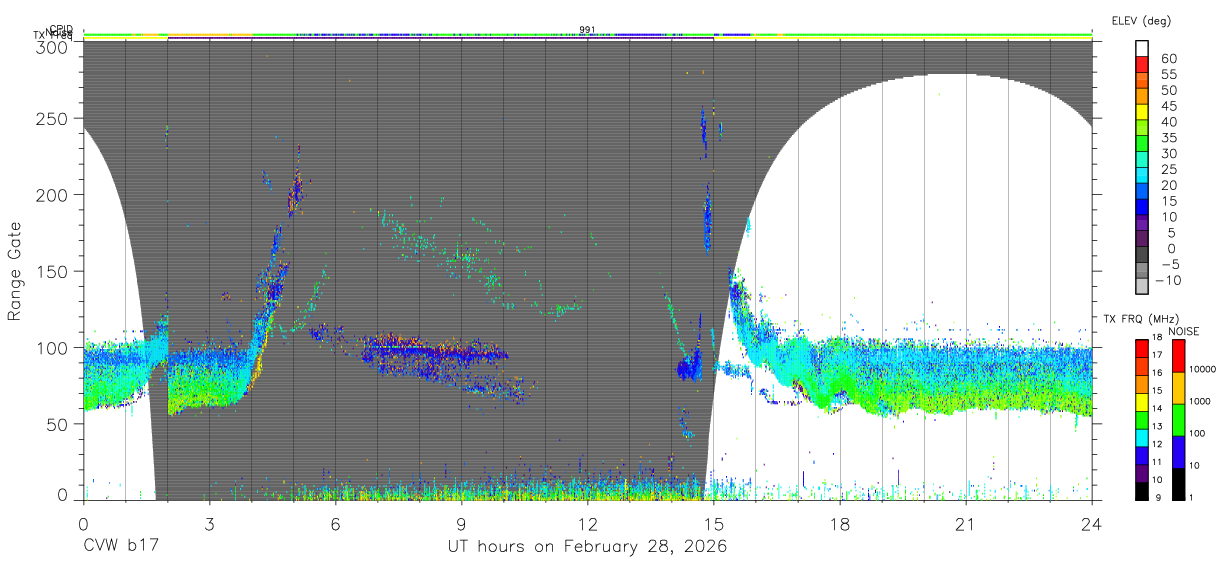
Task: Pick the yellow swatch in TX FRQ colorbar
Action: [x=1142, y=402]
